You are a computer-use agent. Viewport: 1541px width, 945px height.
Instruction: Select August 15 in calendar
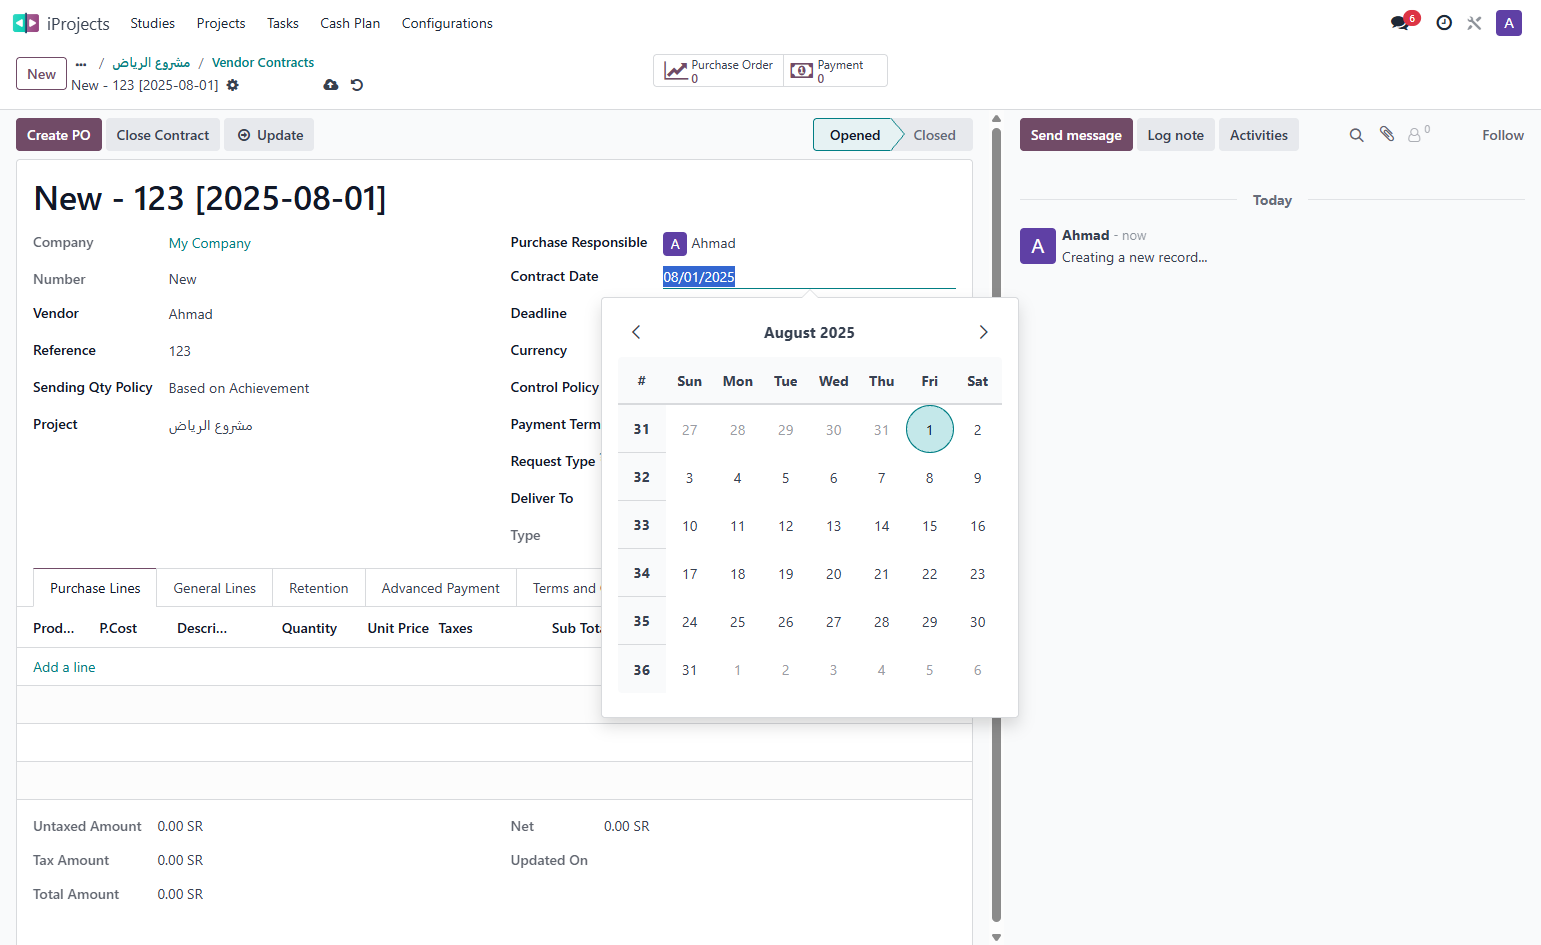click(930, 526)
